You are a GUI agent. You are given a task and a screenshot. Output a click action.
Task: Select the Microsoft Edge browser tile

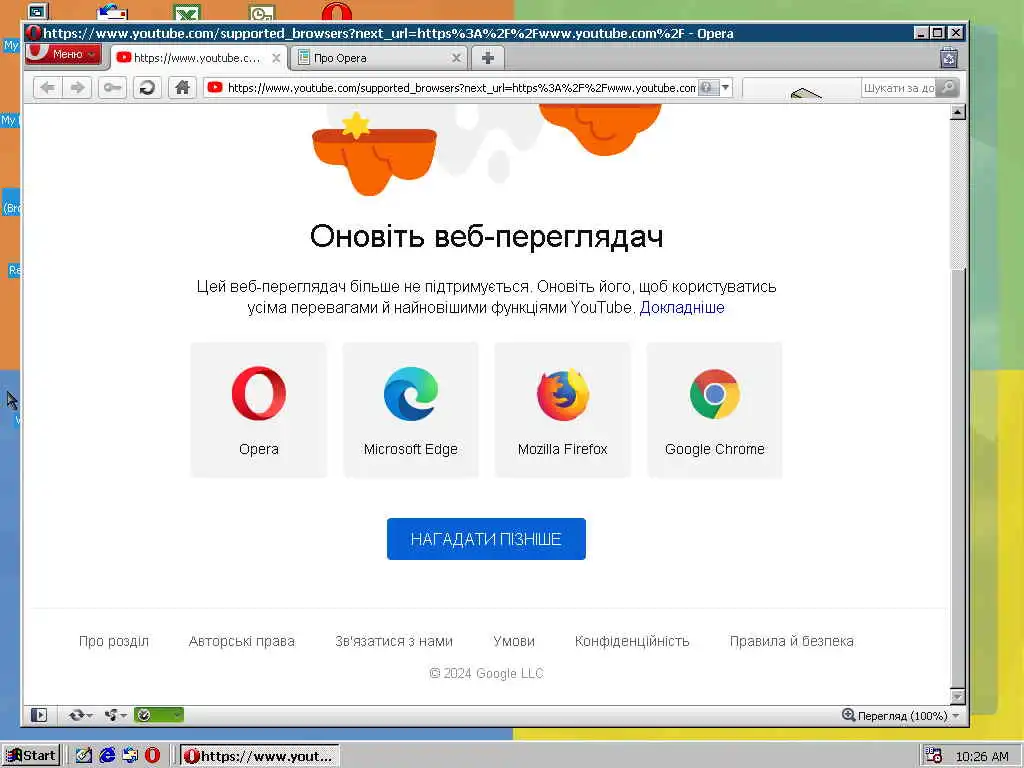point(411,409)
